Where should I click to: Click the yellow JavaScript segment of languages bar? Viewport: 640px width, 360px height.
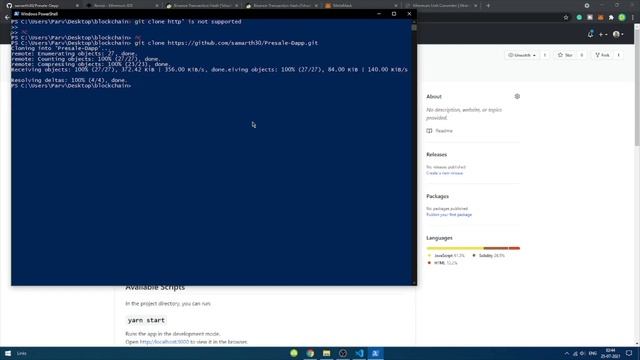tap(455, 248)
